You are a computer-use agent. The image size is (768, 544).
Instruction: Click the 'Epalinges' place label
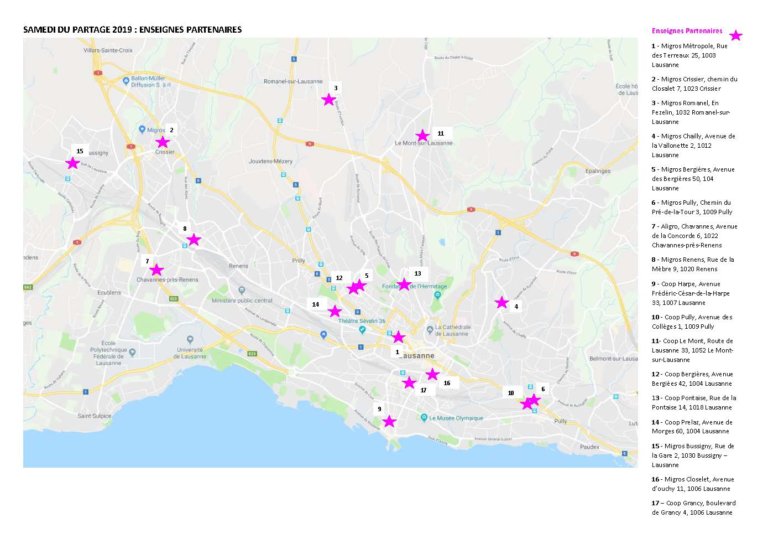598,171
